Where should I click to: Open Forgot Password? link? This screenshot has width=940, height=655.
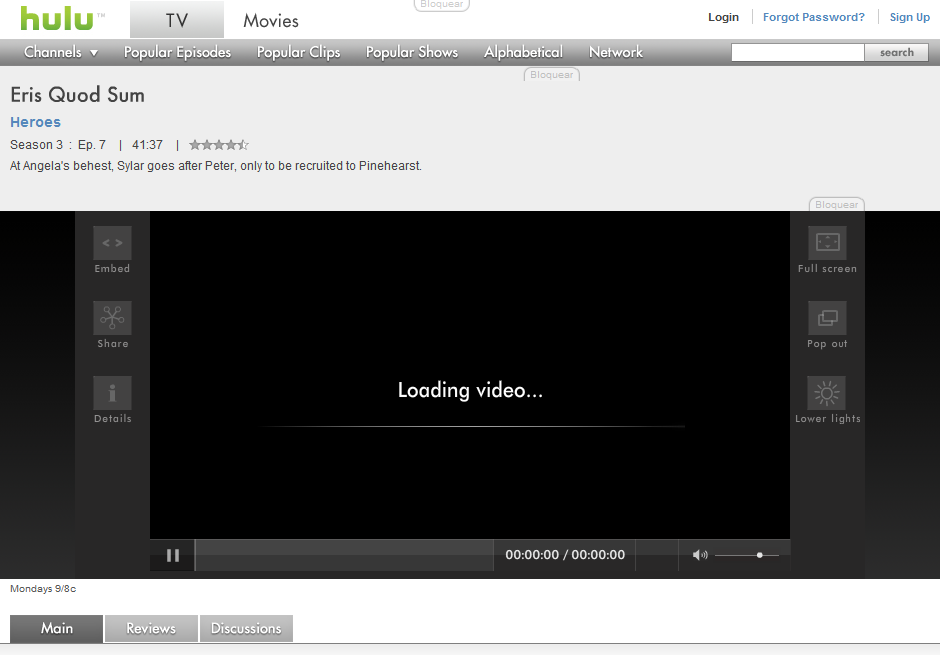pyautogui.click(x=814, y=17)
